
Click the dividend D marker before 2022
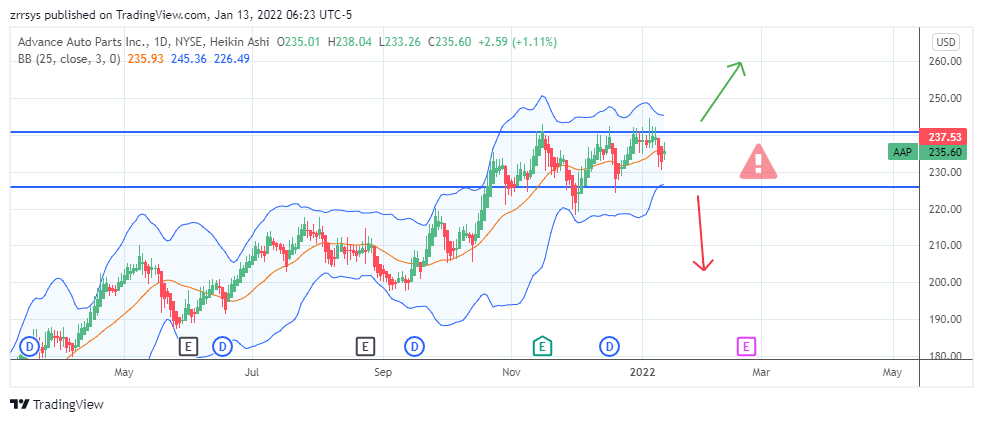coord(609,346)
